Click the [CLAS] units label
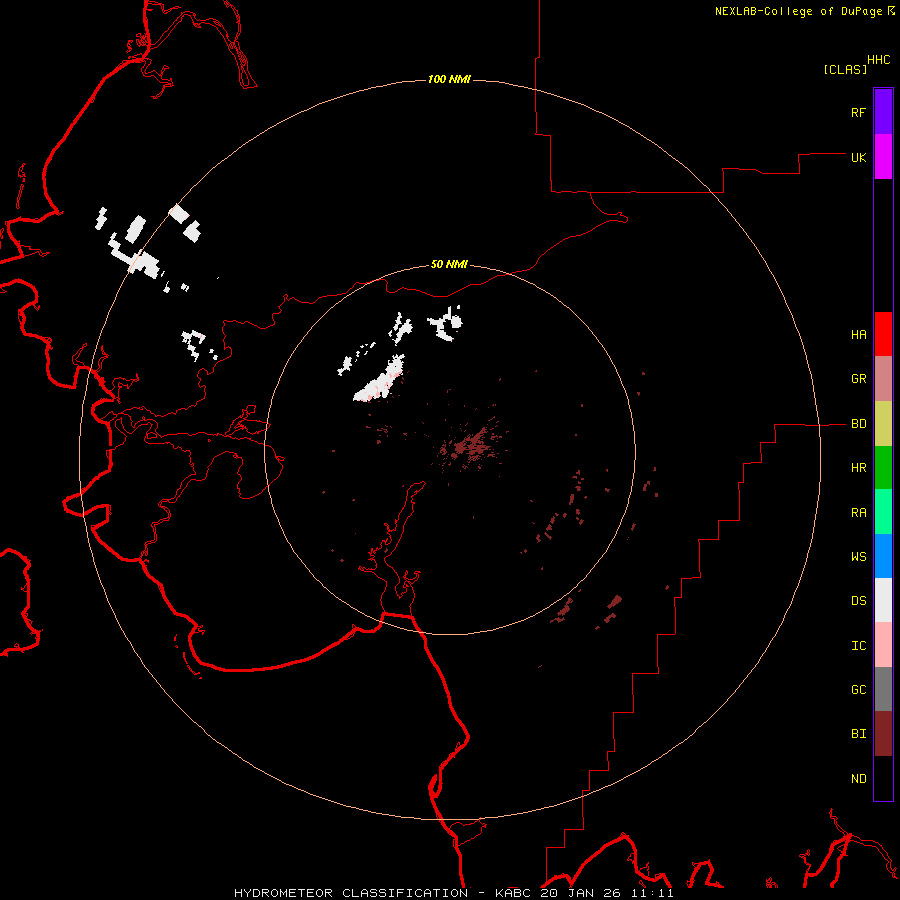The width and height of the screenshot is (900, 900). 844,69
